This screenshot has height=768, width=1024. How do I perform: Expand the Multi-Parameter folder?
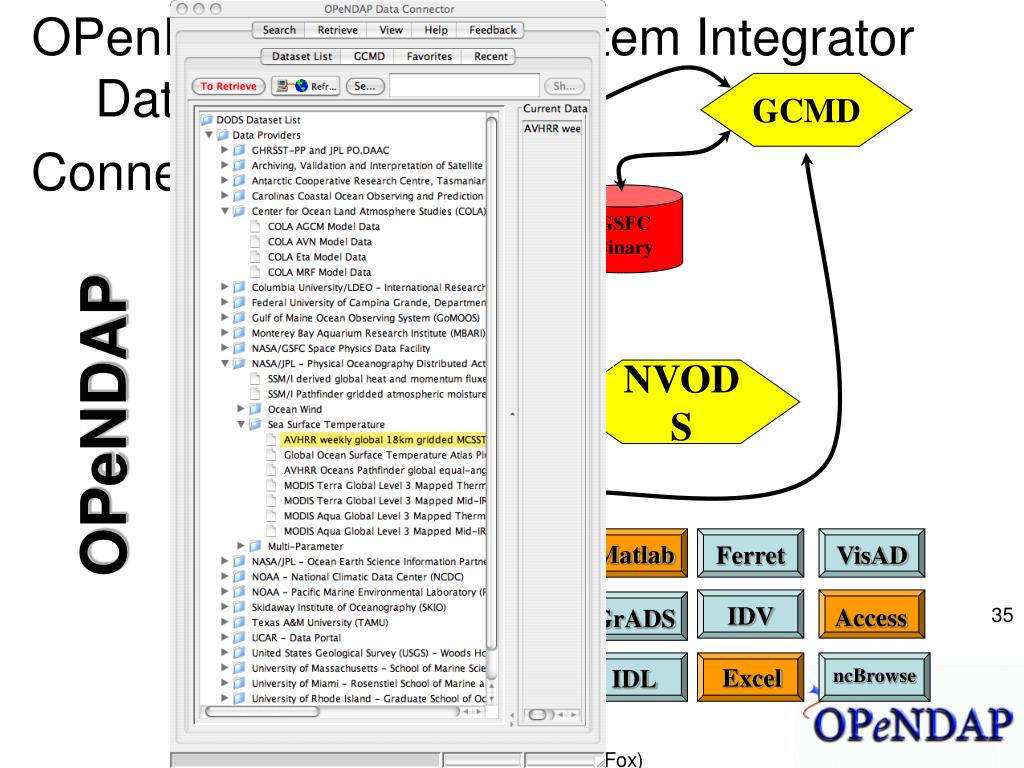pyautogui.click(x=241, y=546)
